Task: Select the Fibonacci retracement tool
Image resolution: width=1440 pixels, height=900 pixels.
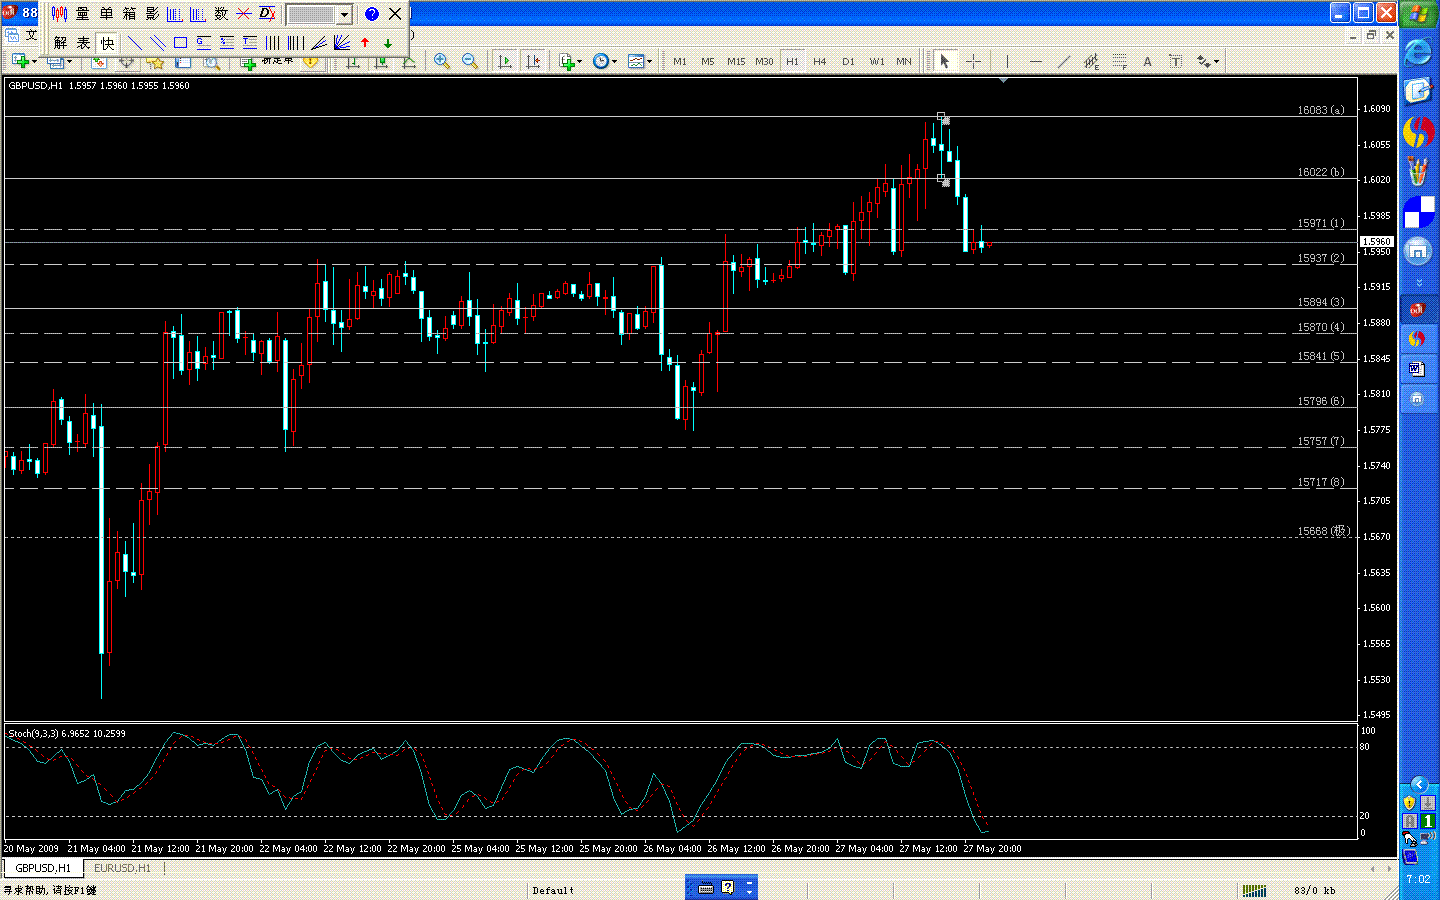Action: (1119, 61)
